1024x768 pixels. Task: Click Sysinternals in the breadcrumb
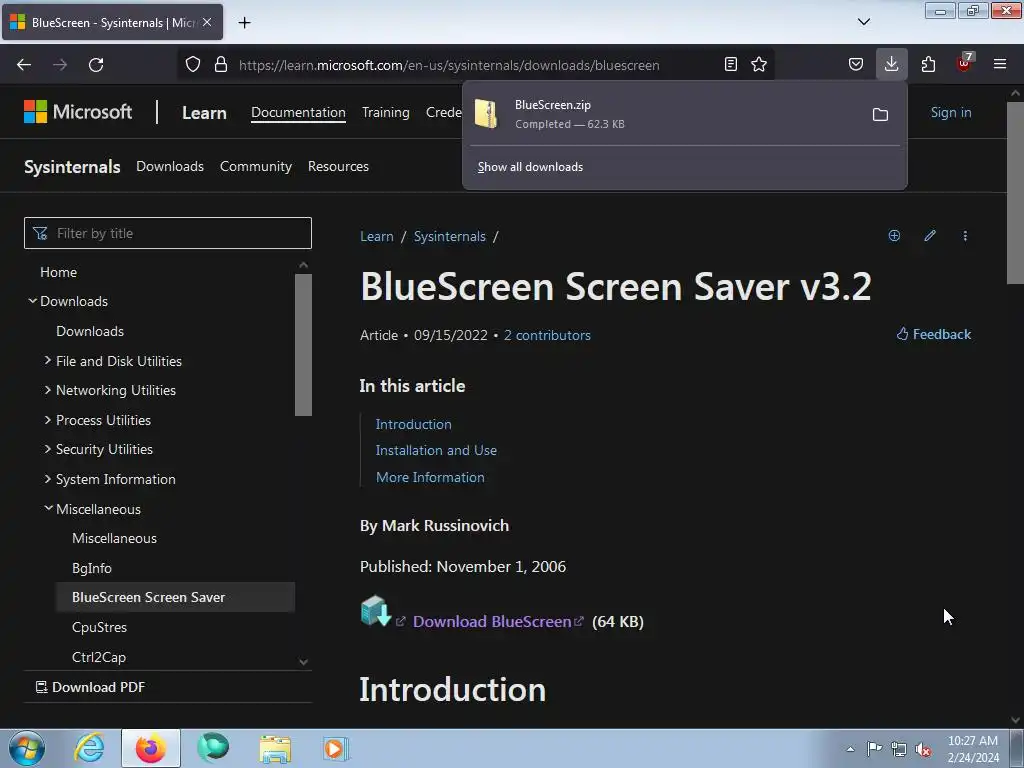coord(450,236)
